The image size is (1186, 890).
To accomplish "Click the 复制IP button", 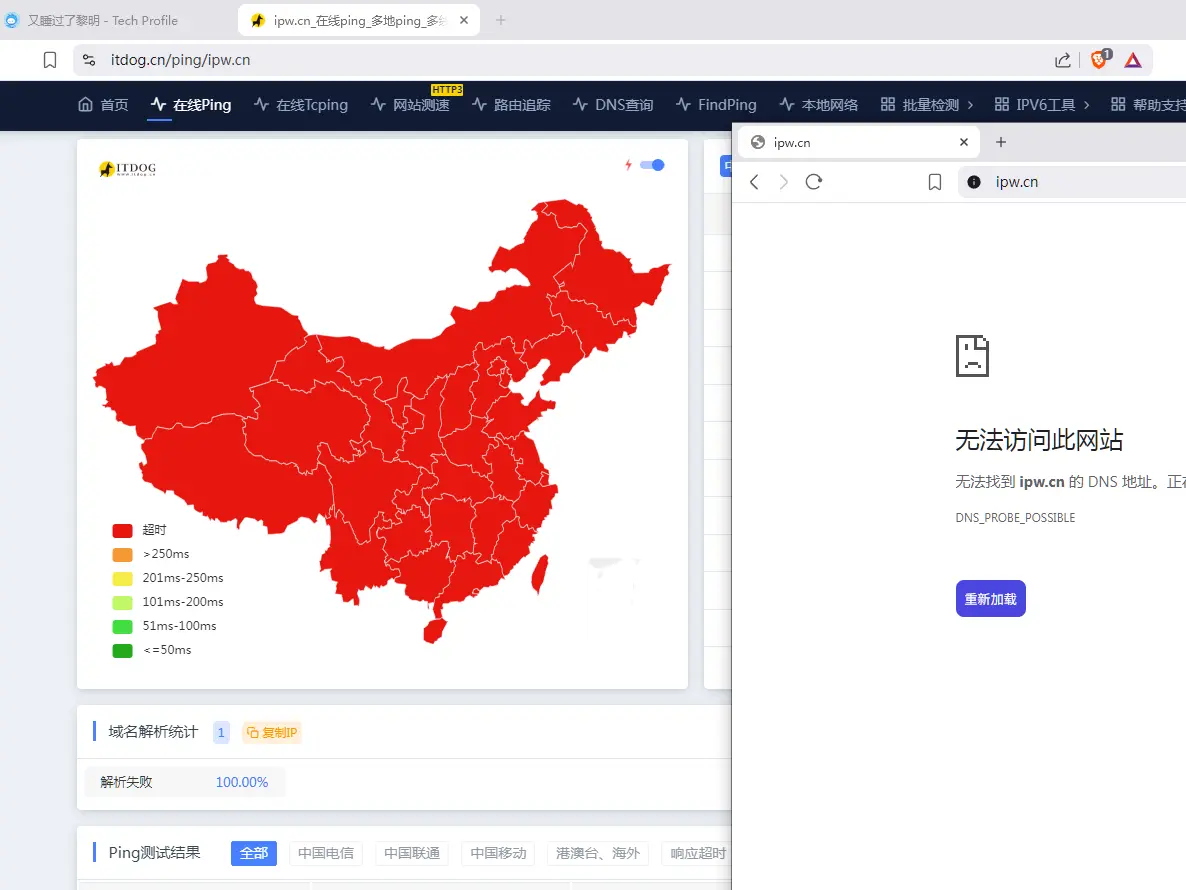I will [272, 732].
